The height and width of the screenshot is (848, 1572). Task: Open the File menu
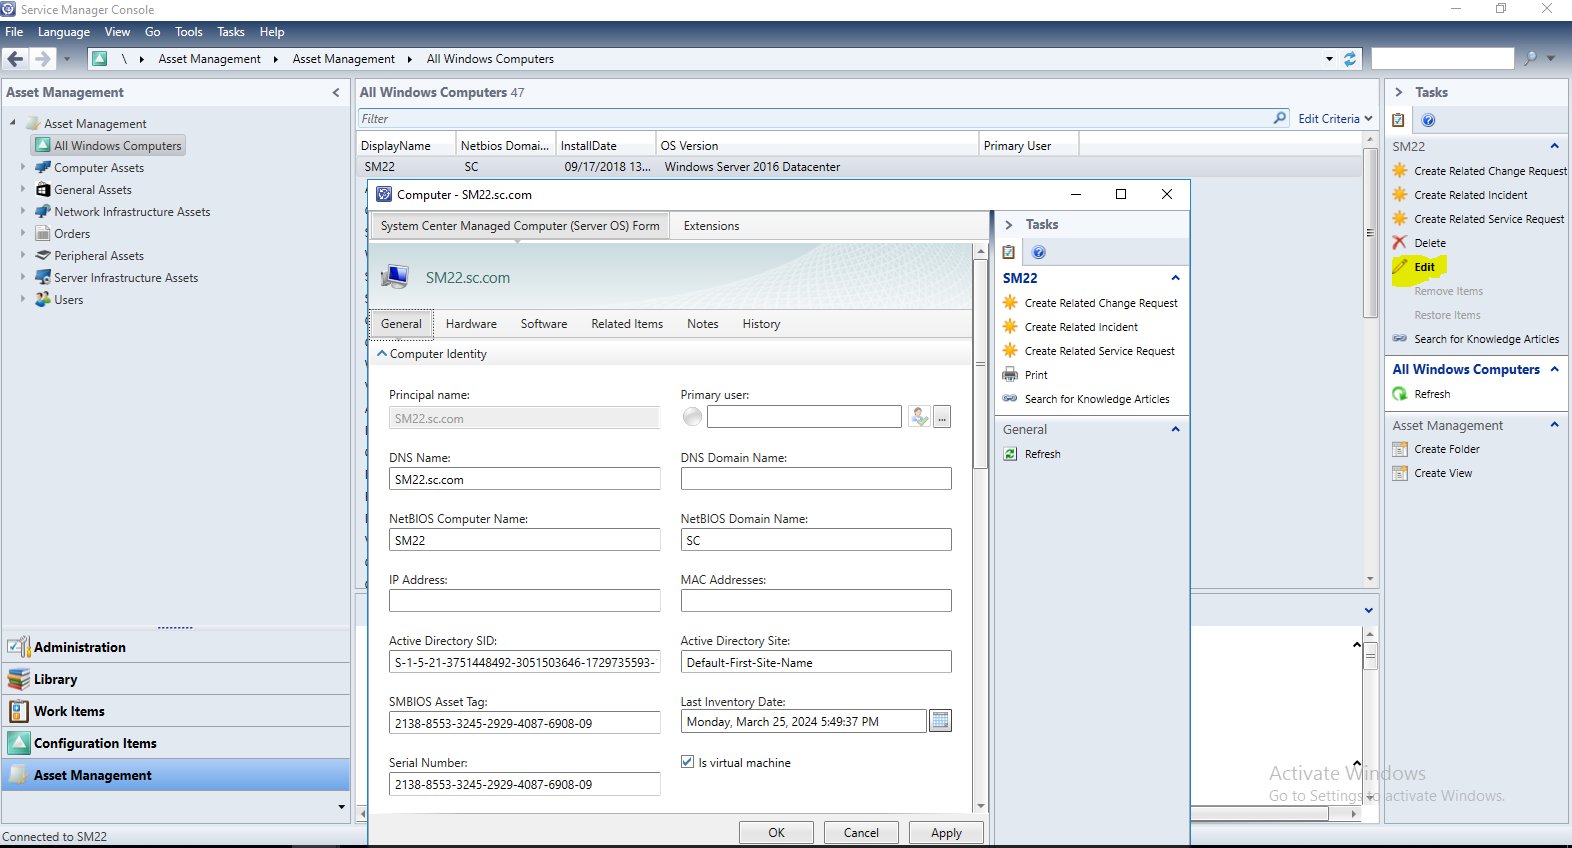(14, 32)
